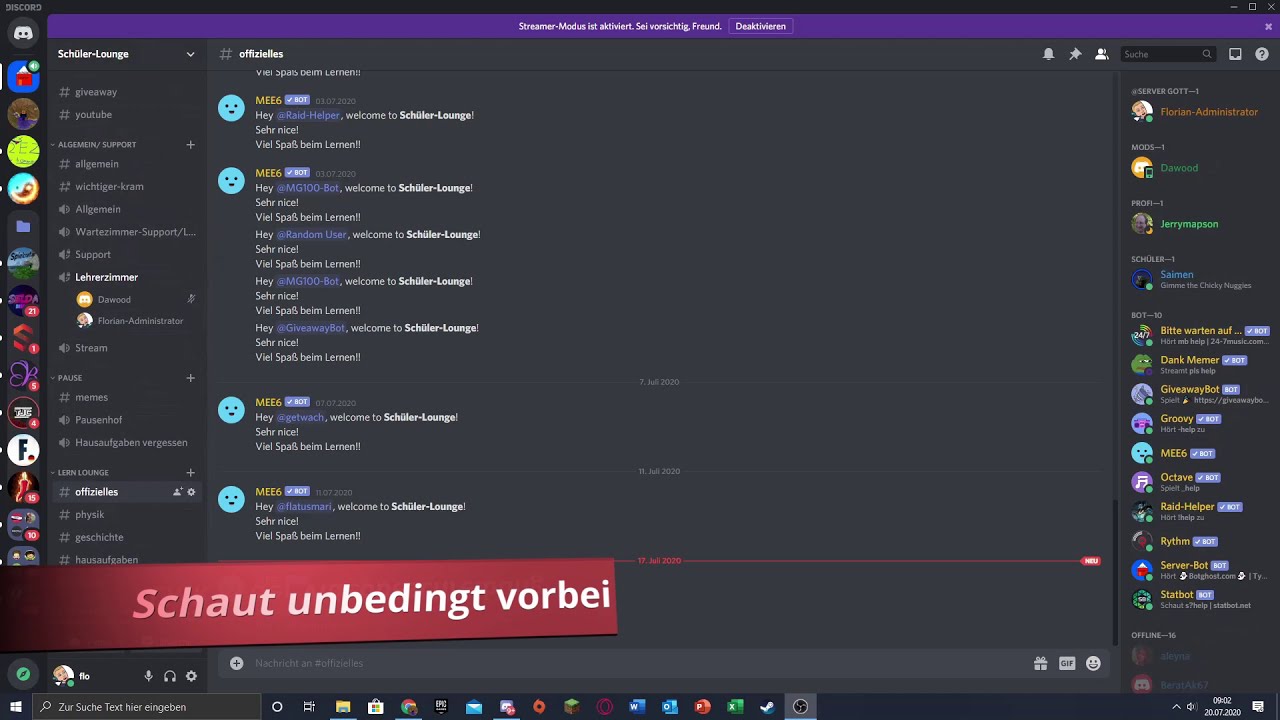Open the Nitro gift icon
This screenshot has width=1280, height=720.
click(x=1040, y=663)
